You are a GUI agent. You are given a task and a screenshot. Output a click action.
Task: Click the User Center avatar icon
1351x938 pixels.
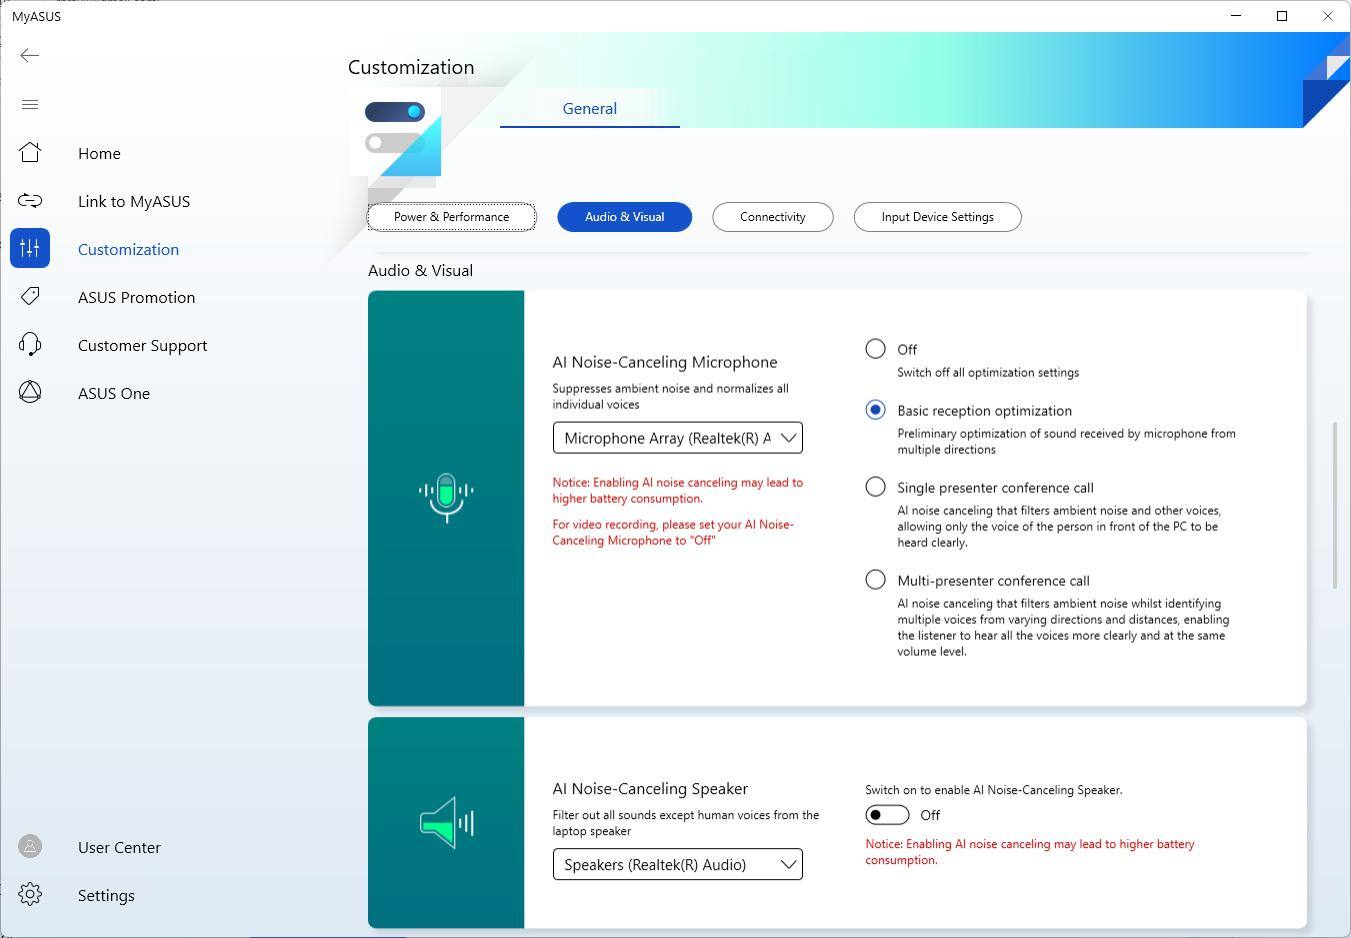click(x=30, y=847)
